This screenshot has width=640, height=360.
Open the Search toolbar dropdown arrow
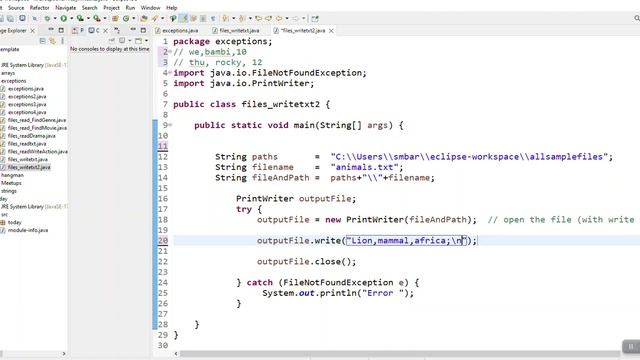pos(162,18)
